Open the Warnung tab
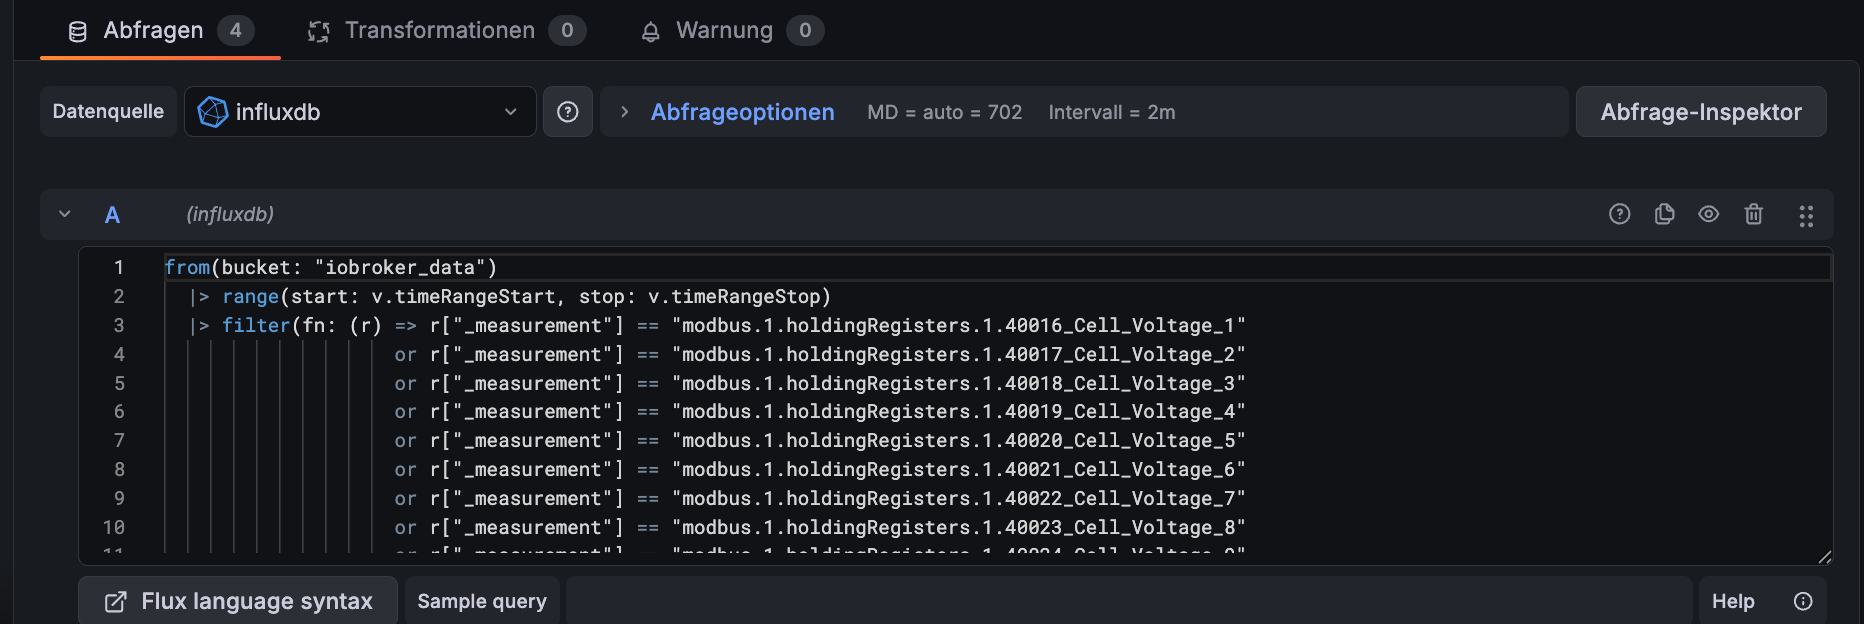 pyautogui.click(x=732, y=30)
